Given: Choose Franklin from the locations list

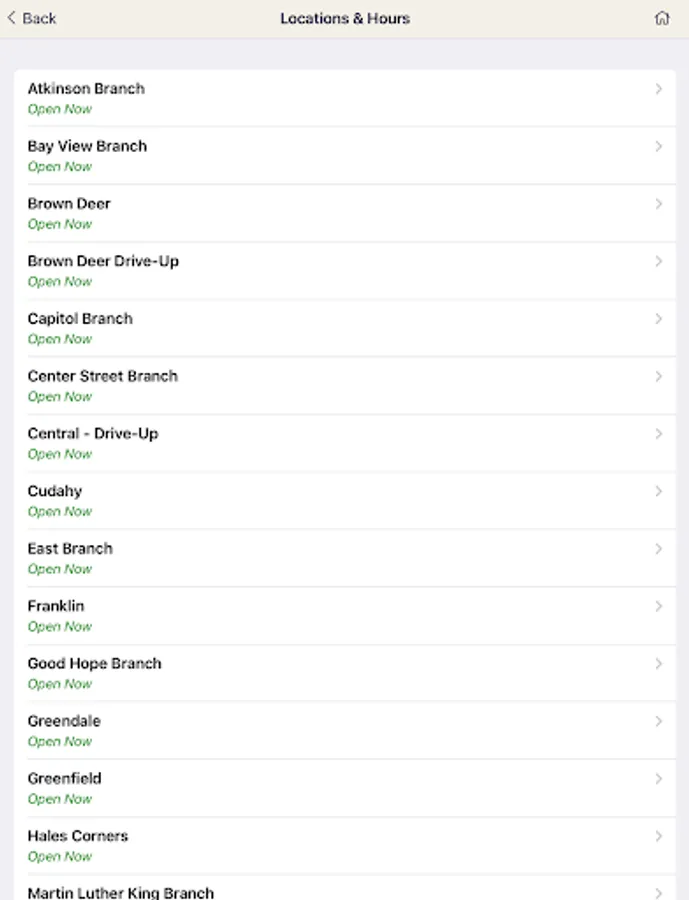Looking at the screenshot, I should [x=344, y=615].
